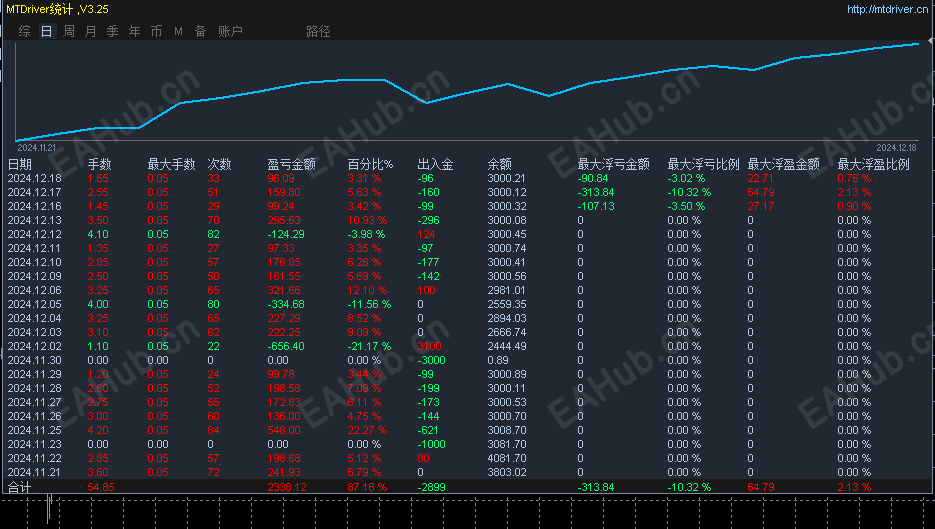Click profit value -656.40

[x=286, y=346]
